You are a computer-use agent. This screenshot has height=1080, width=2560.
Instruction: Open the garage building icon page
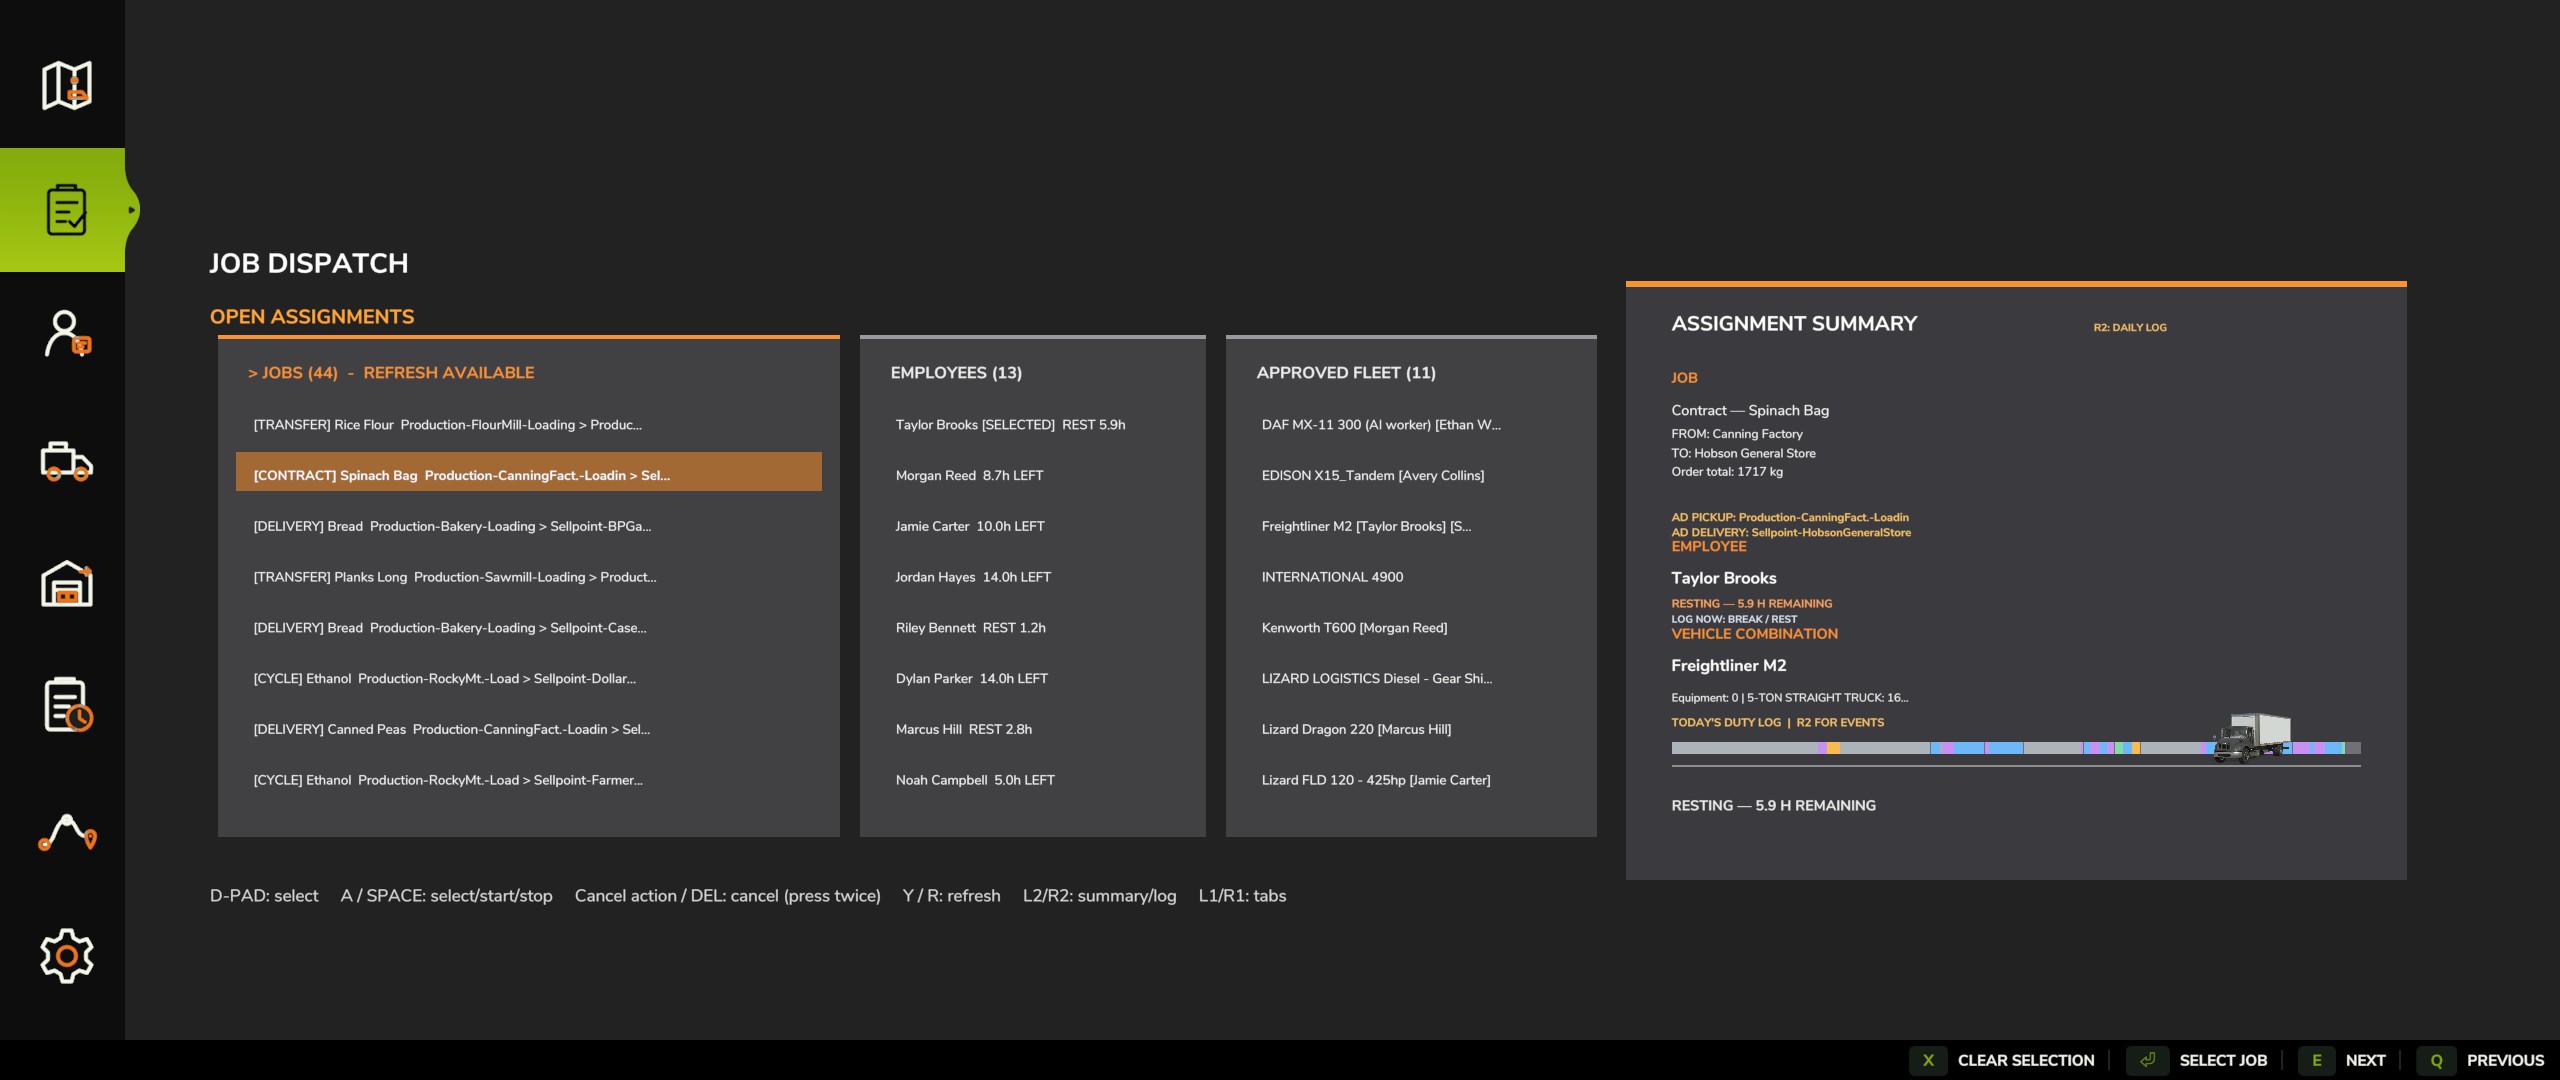pos(66,583)
